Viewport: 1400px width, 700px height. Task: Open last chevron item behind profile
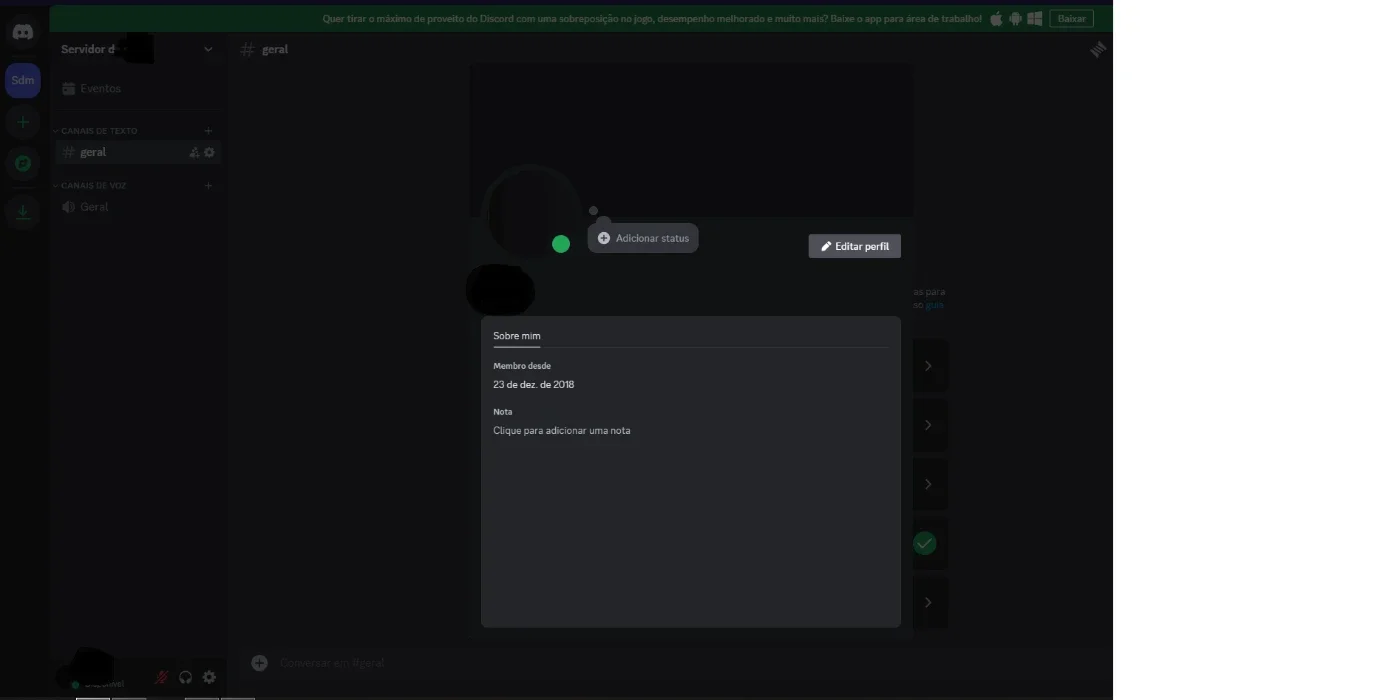point(928,602)
